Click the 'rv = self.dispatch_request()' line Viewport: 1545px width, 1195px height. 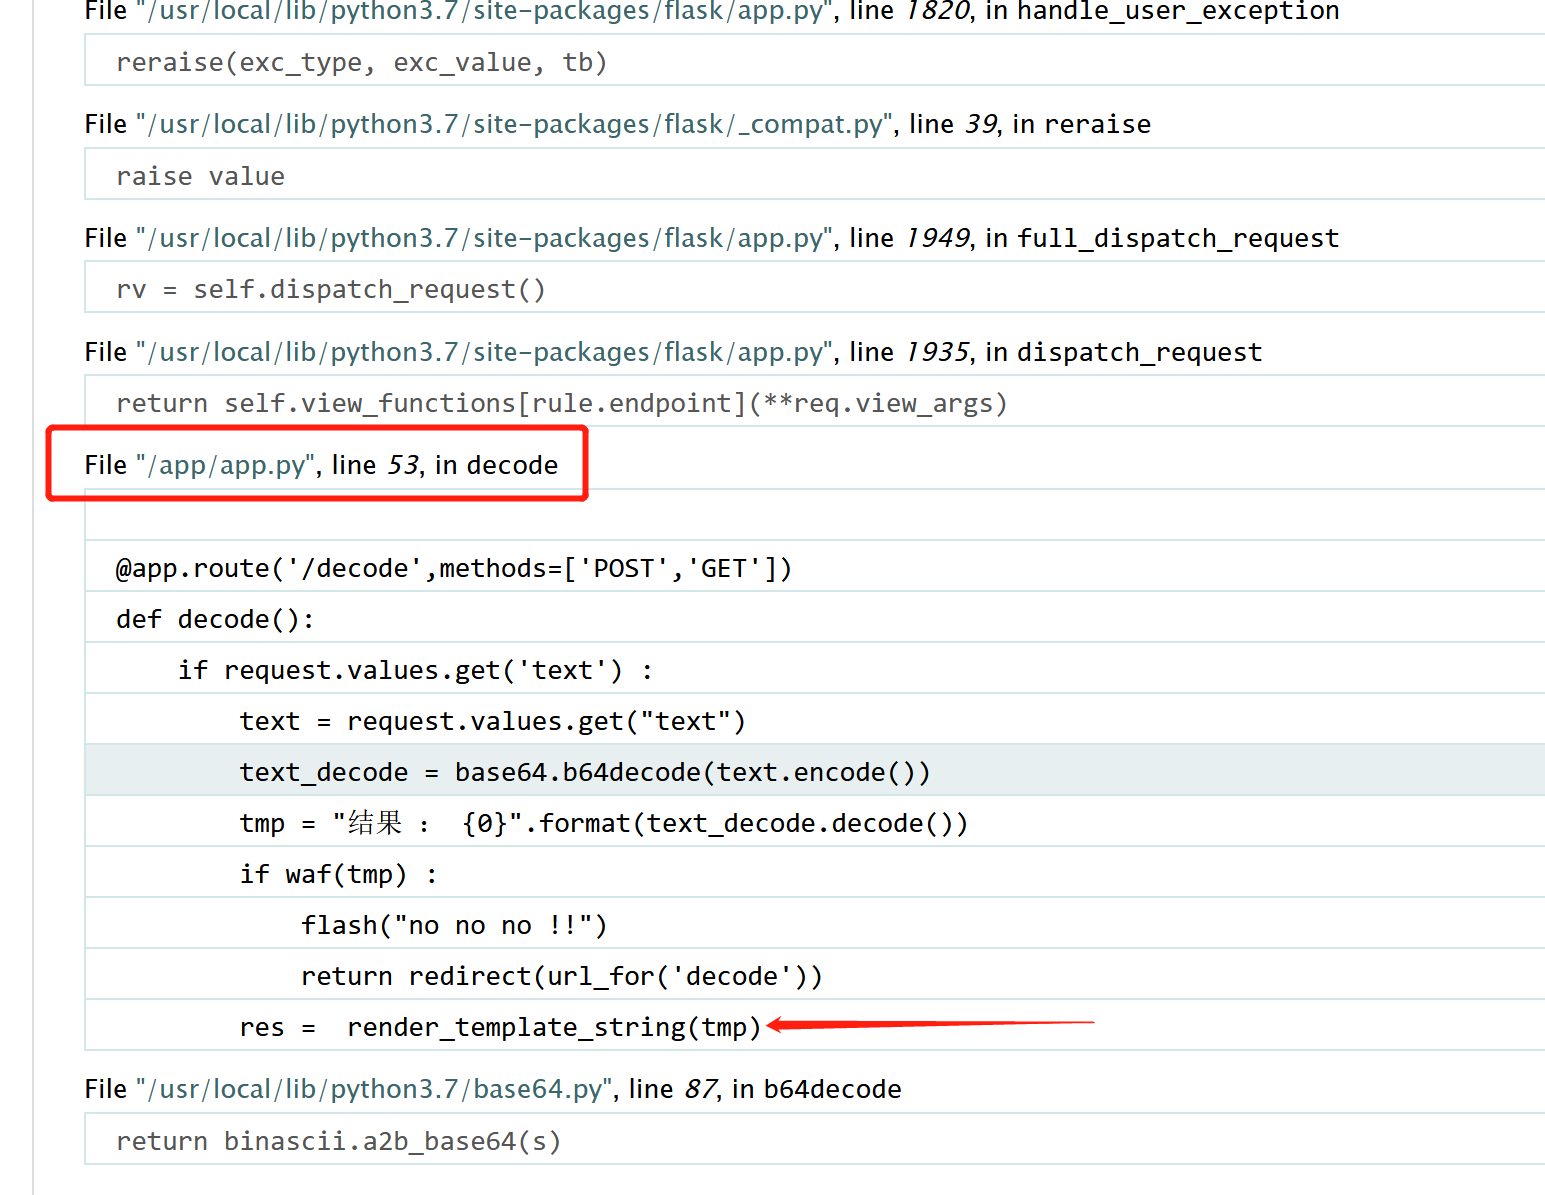pos(815,289)
